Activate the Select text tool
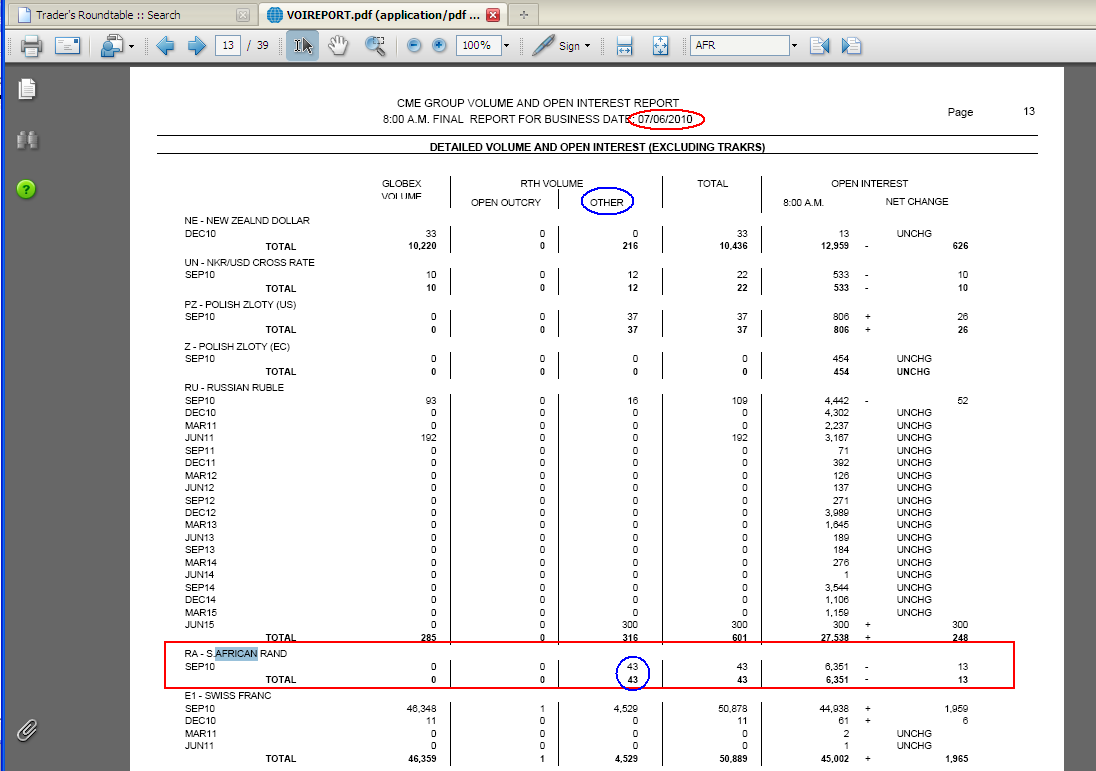1096x771 pixels. coord(302,46)
